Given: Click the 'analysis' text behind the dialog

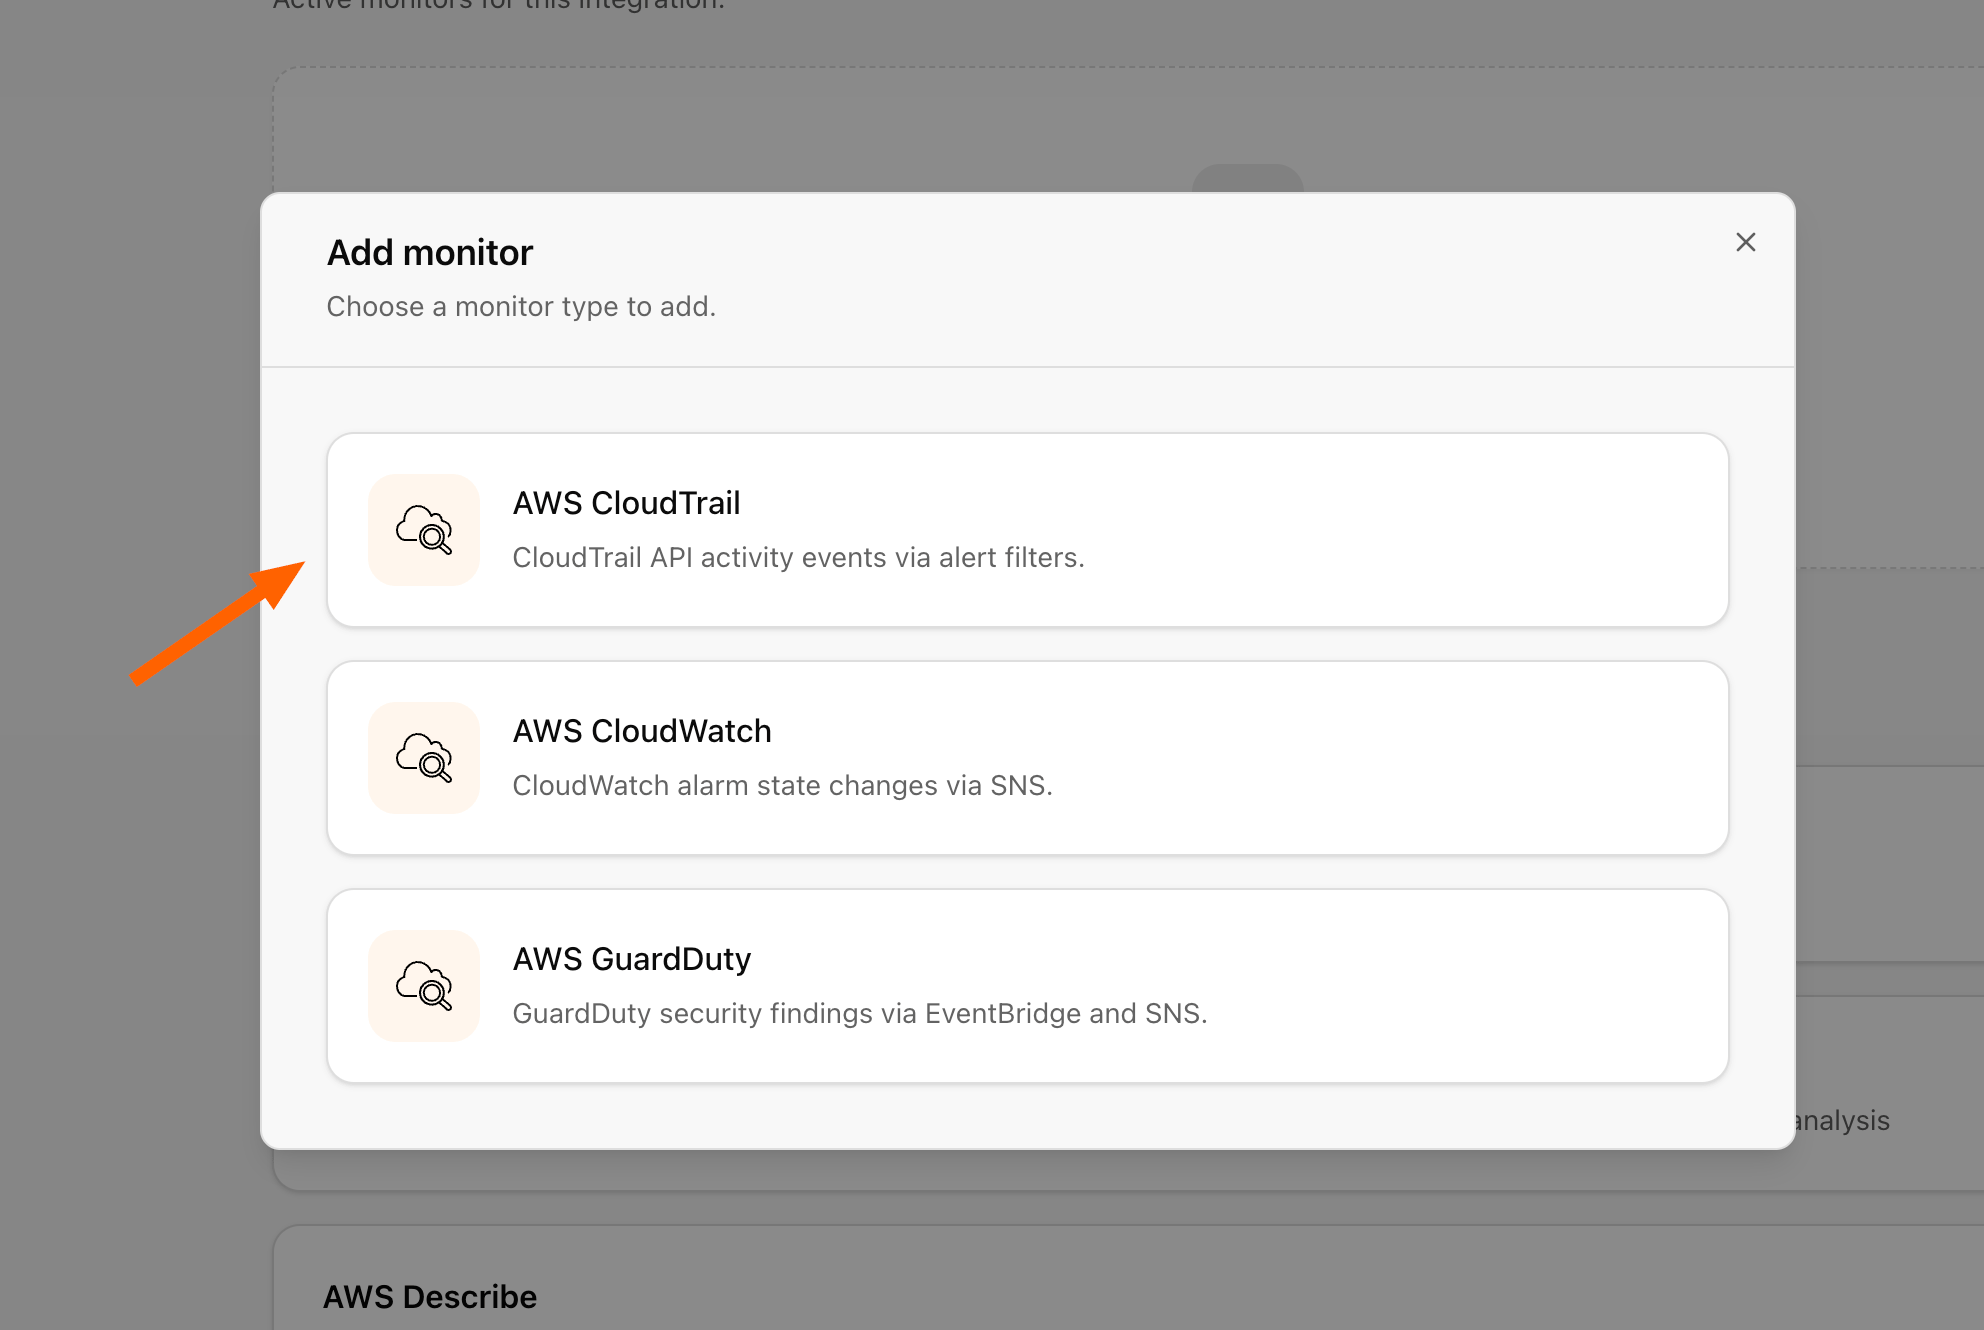Looking at the screenshot, I should [1843, 1120].
